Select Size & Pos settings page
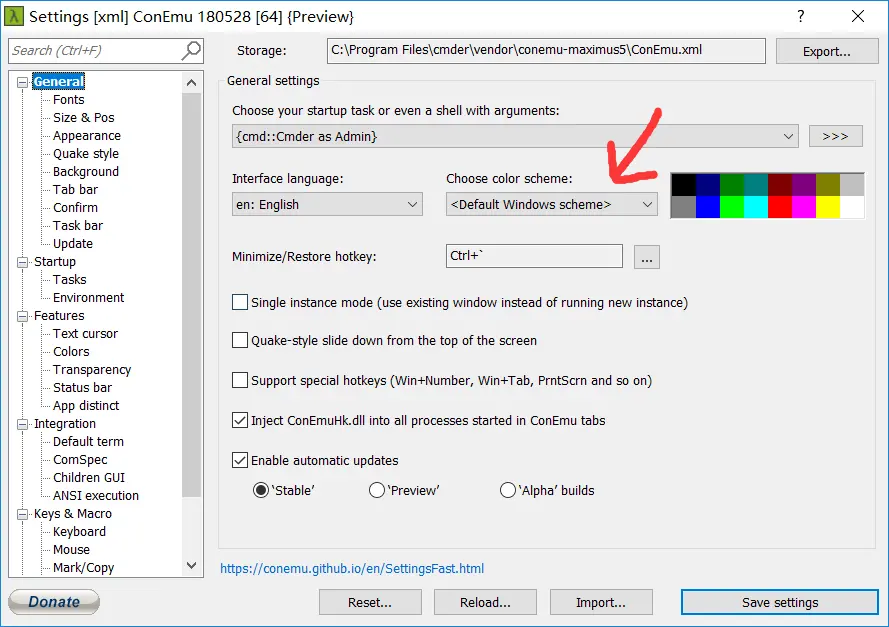This screenshot has width=889, height=627. [84, 117]
